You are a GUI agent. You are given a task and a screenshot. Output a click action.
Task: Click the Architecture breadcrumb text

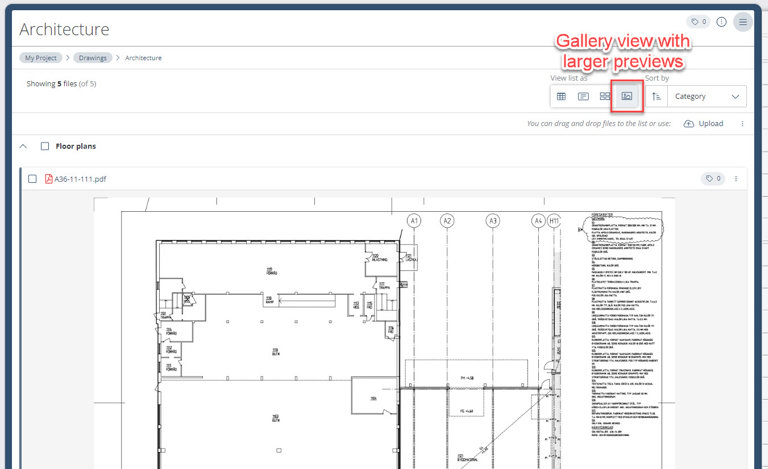[x=143, y=58]
